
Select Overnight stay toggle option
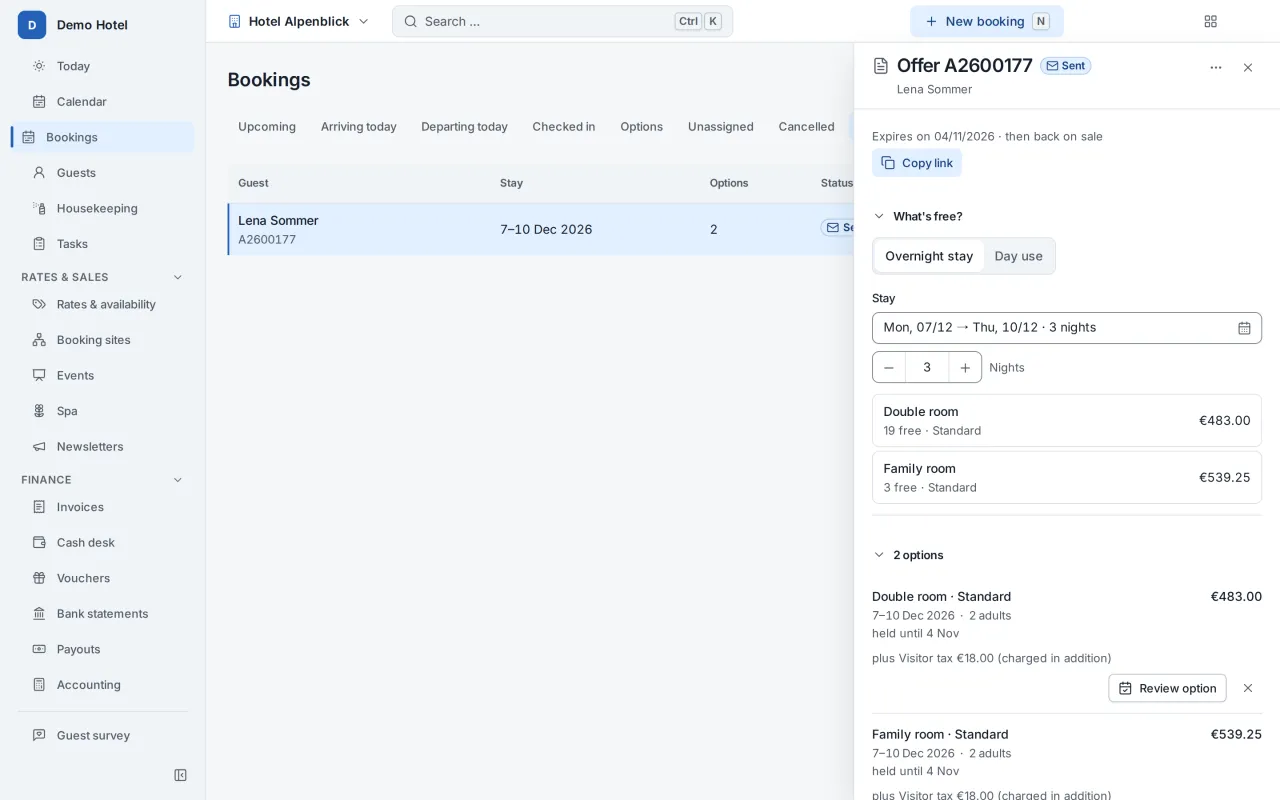[929, 256]
